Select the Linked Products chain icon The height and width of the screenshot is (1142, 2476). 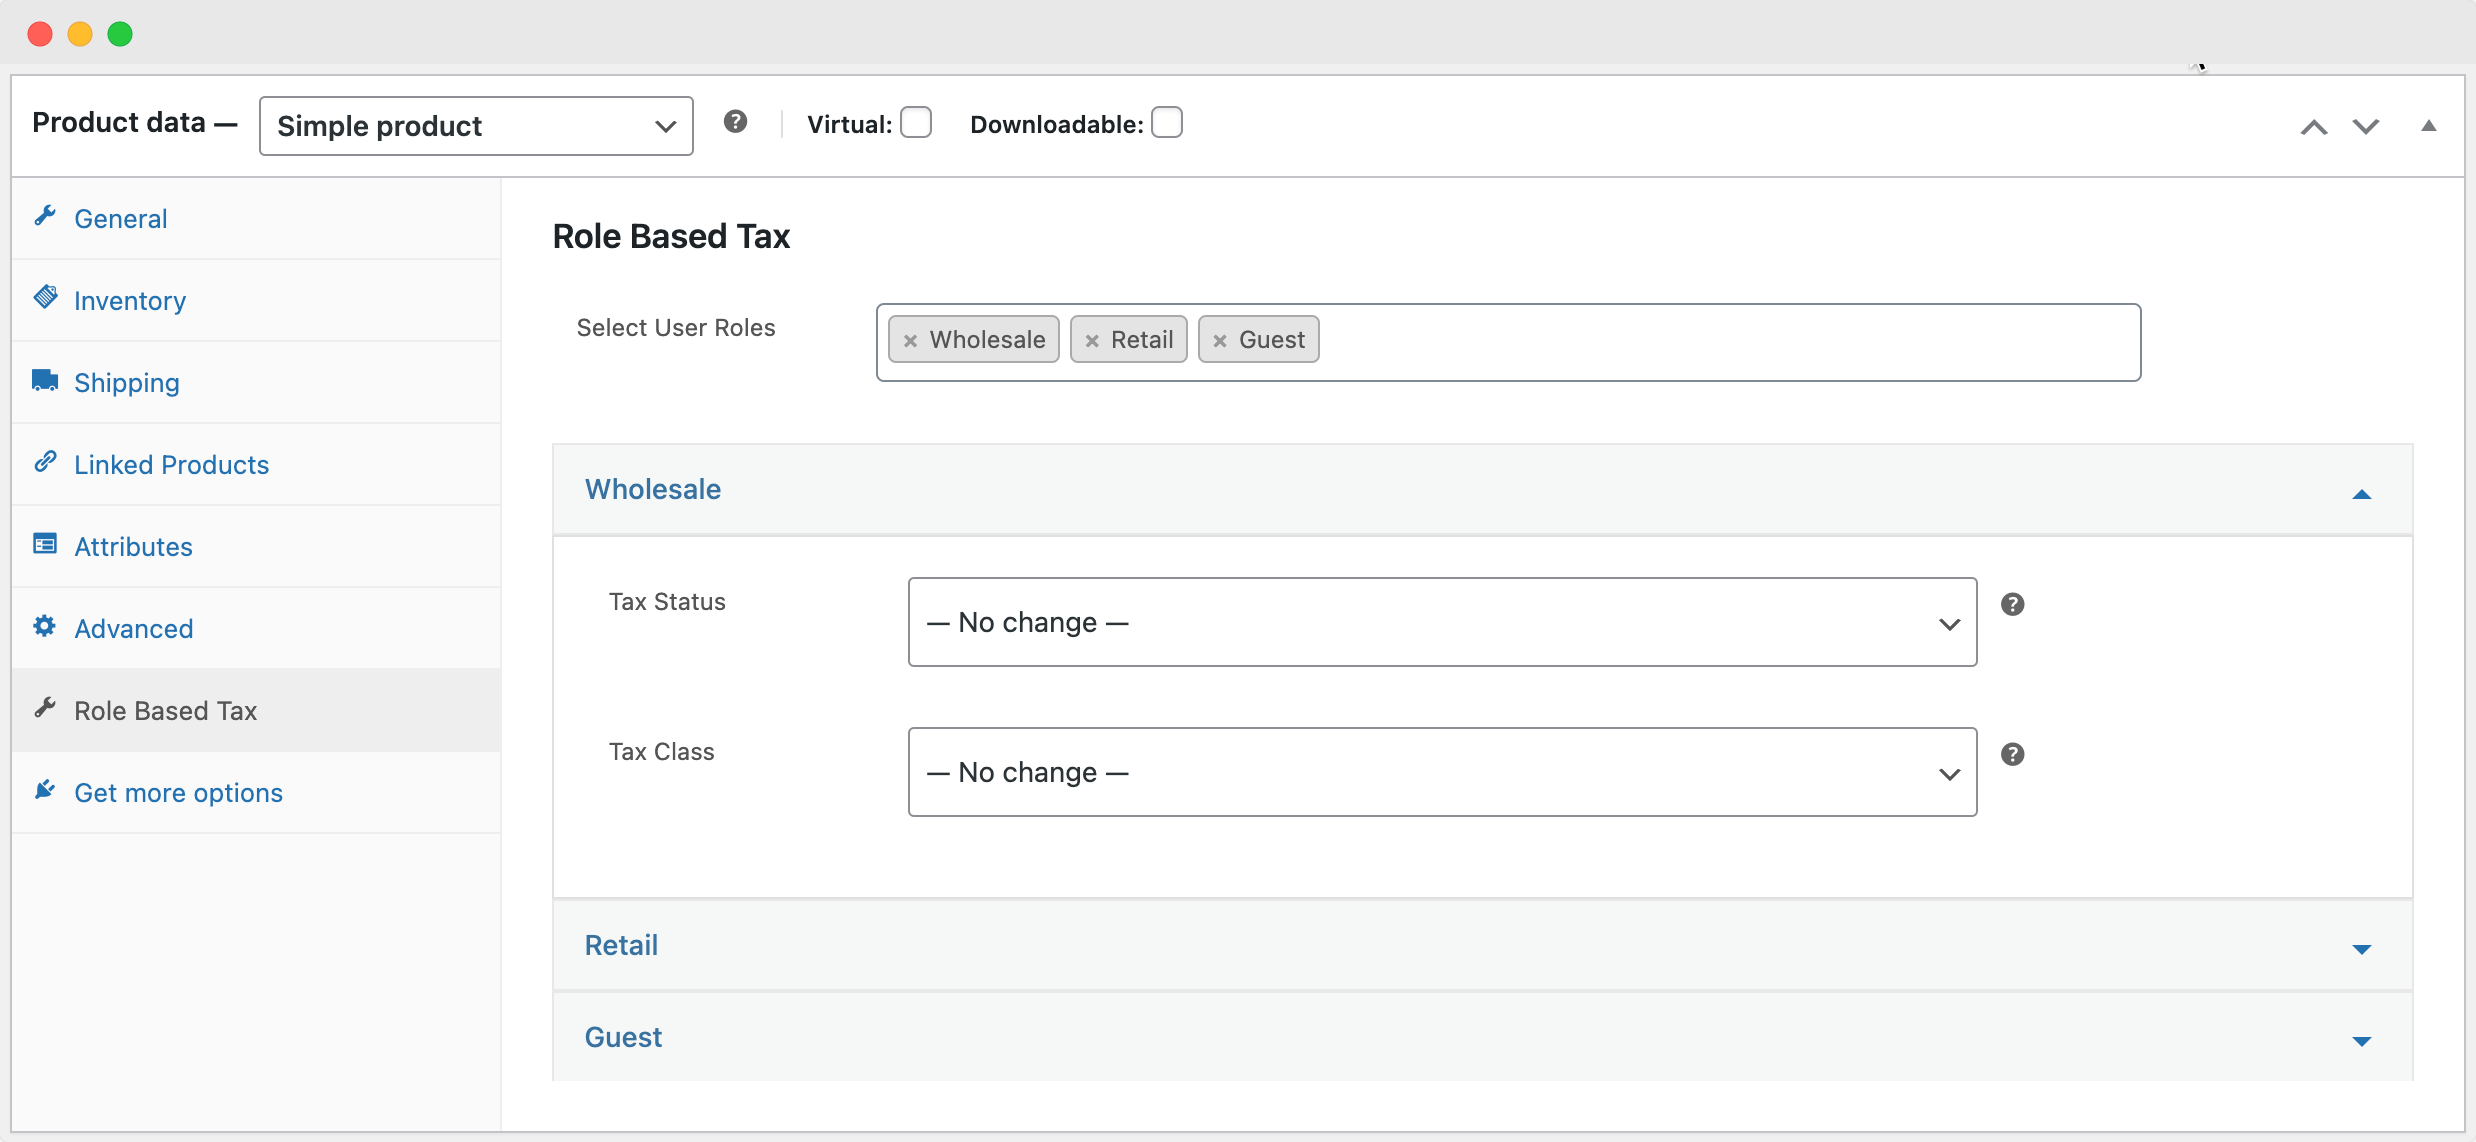[x=45, y=461]
